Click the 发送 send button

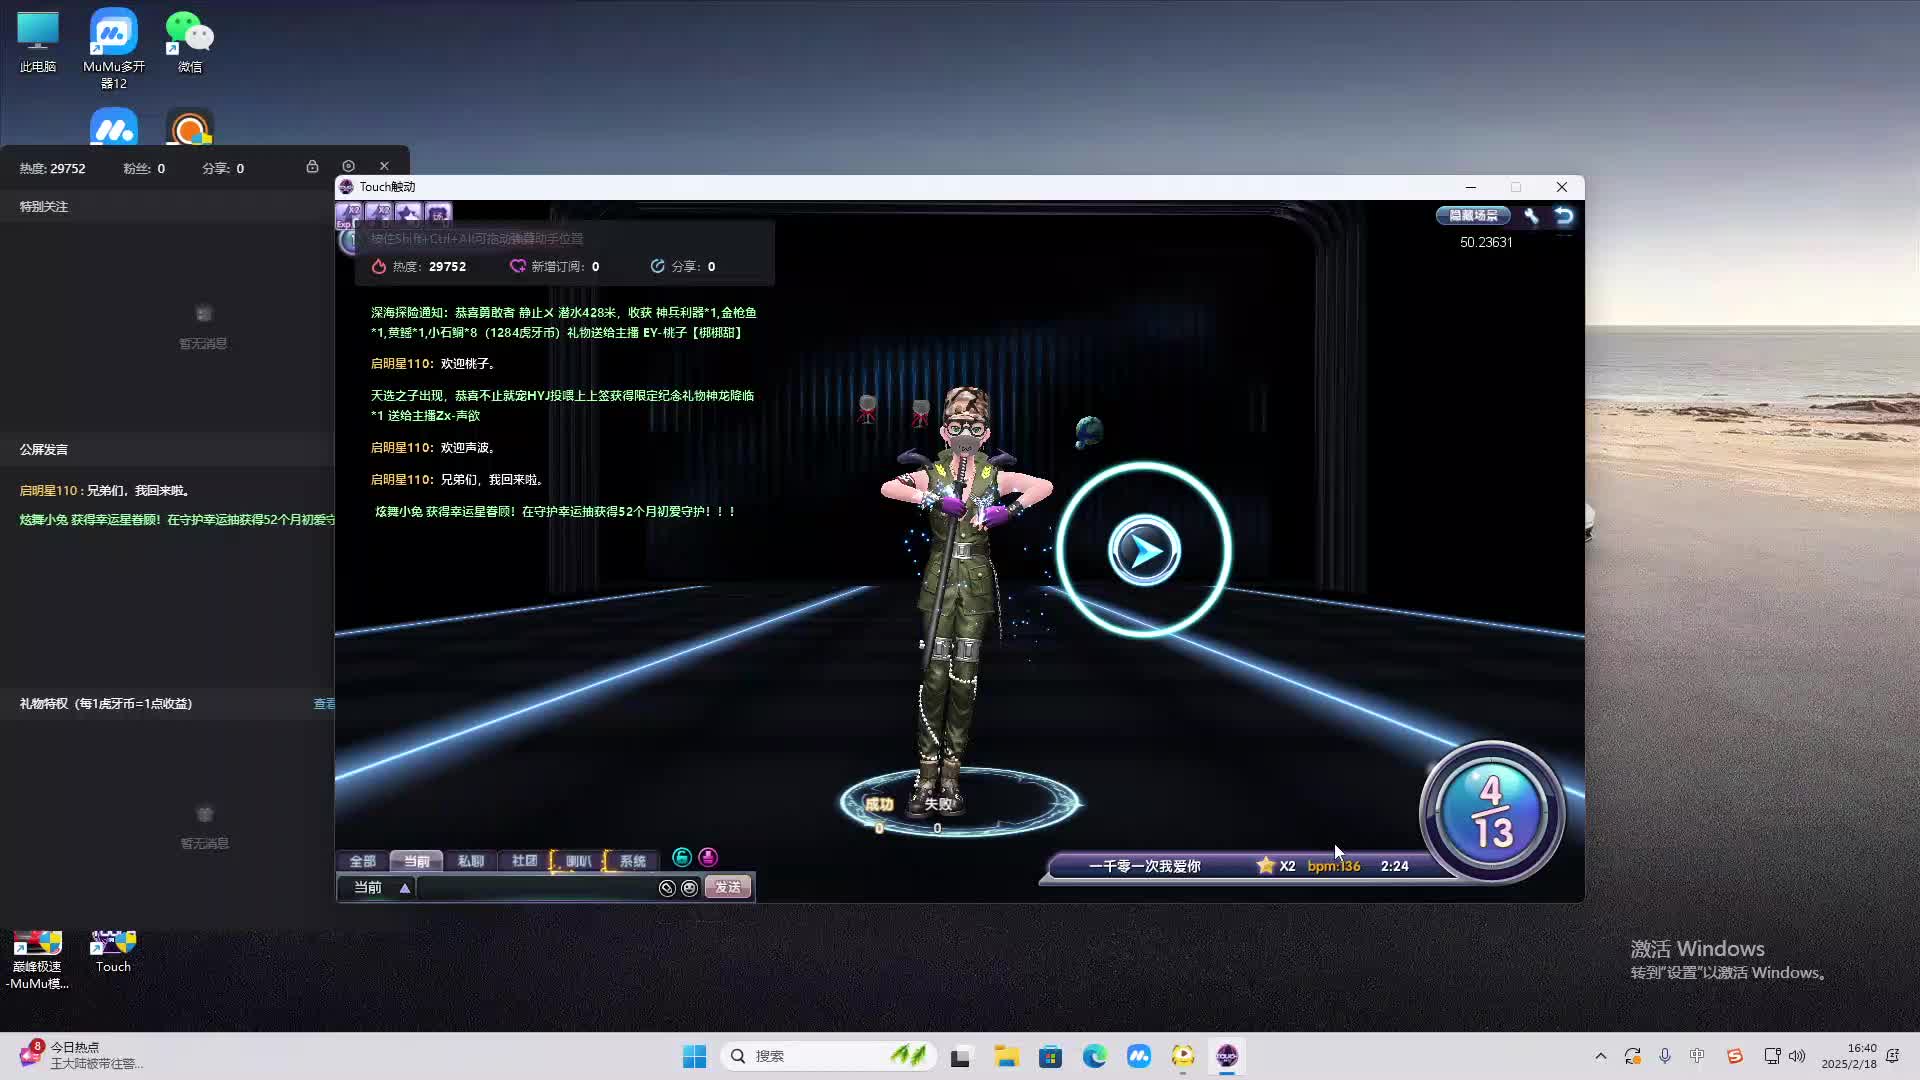click(727, 888)
